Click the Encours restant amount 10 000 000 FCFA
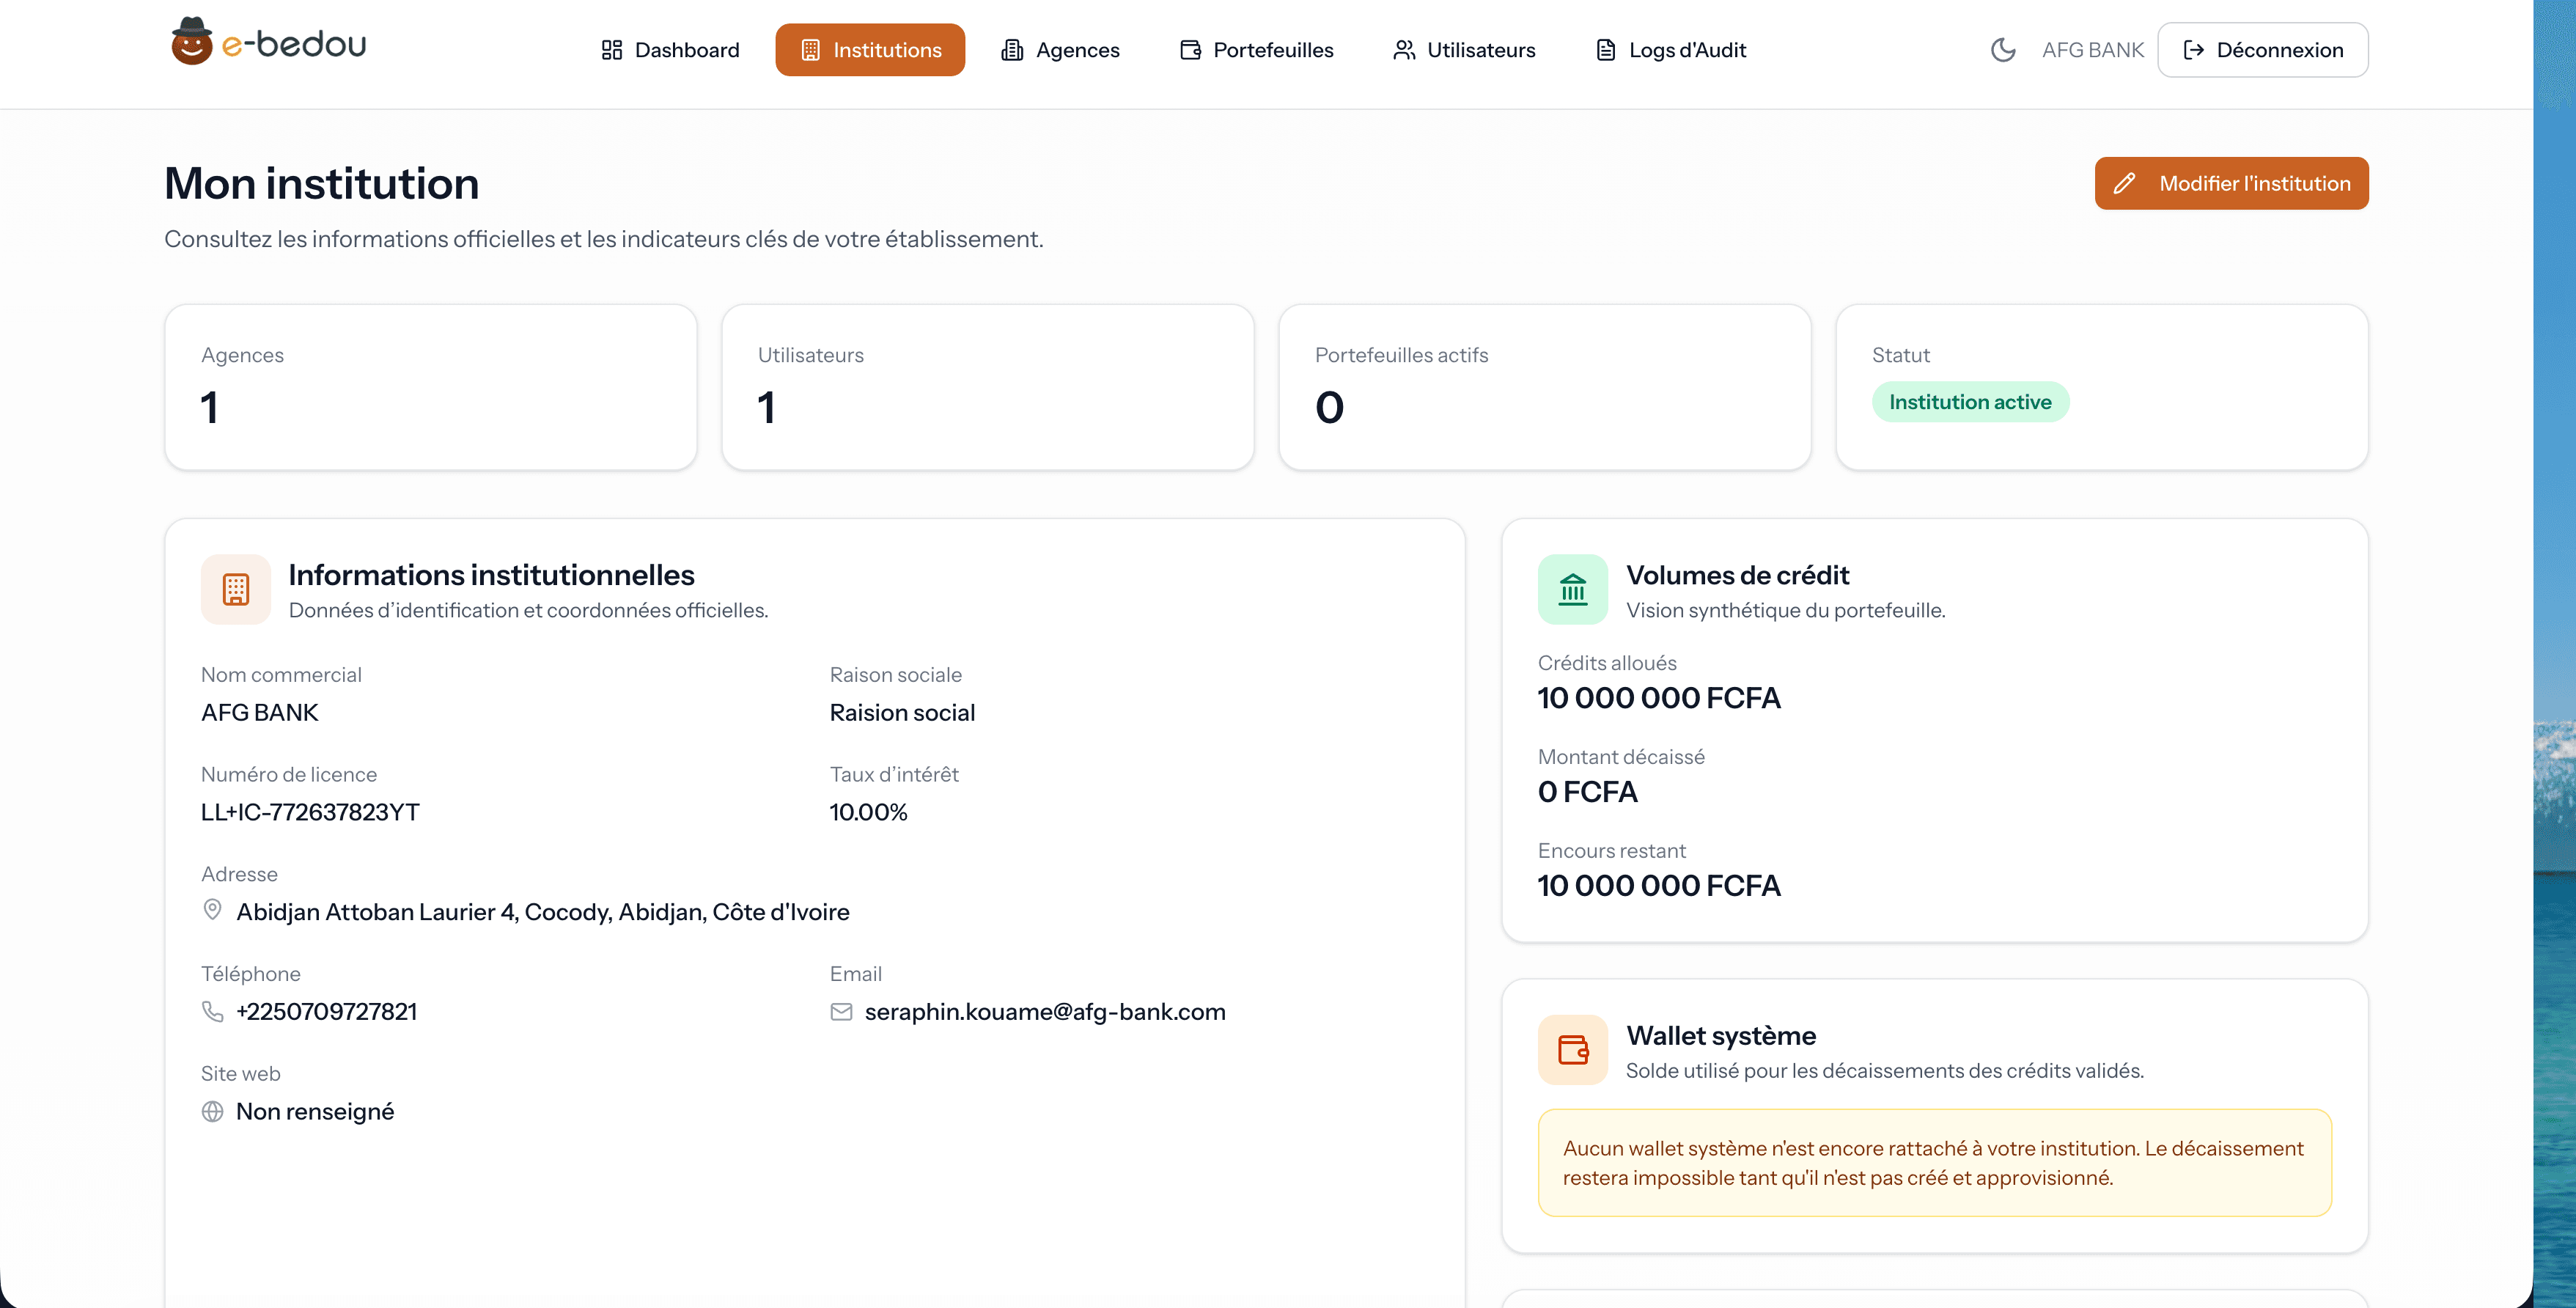The image size is (2576, 1308). [x=1659, y=886]
